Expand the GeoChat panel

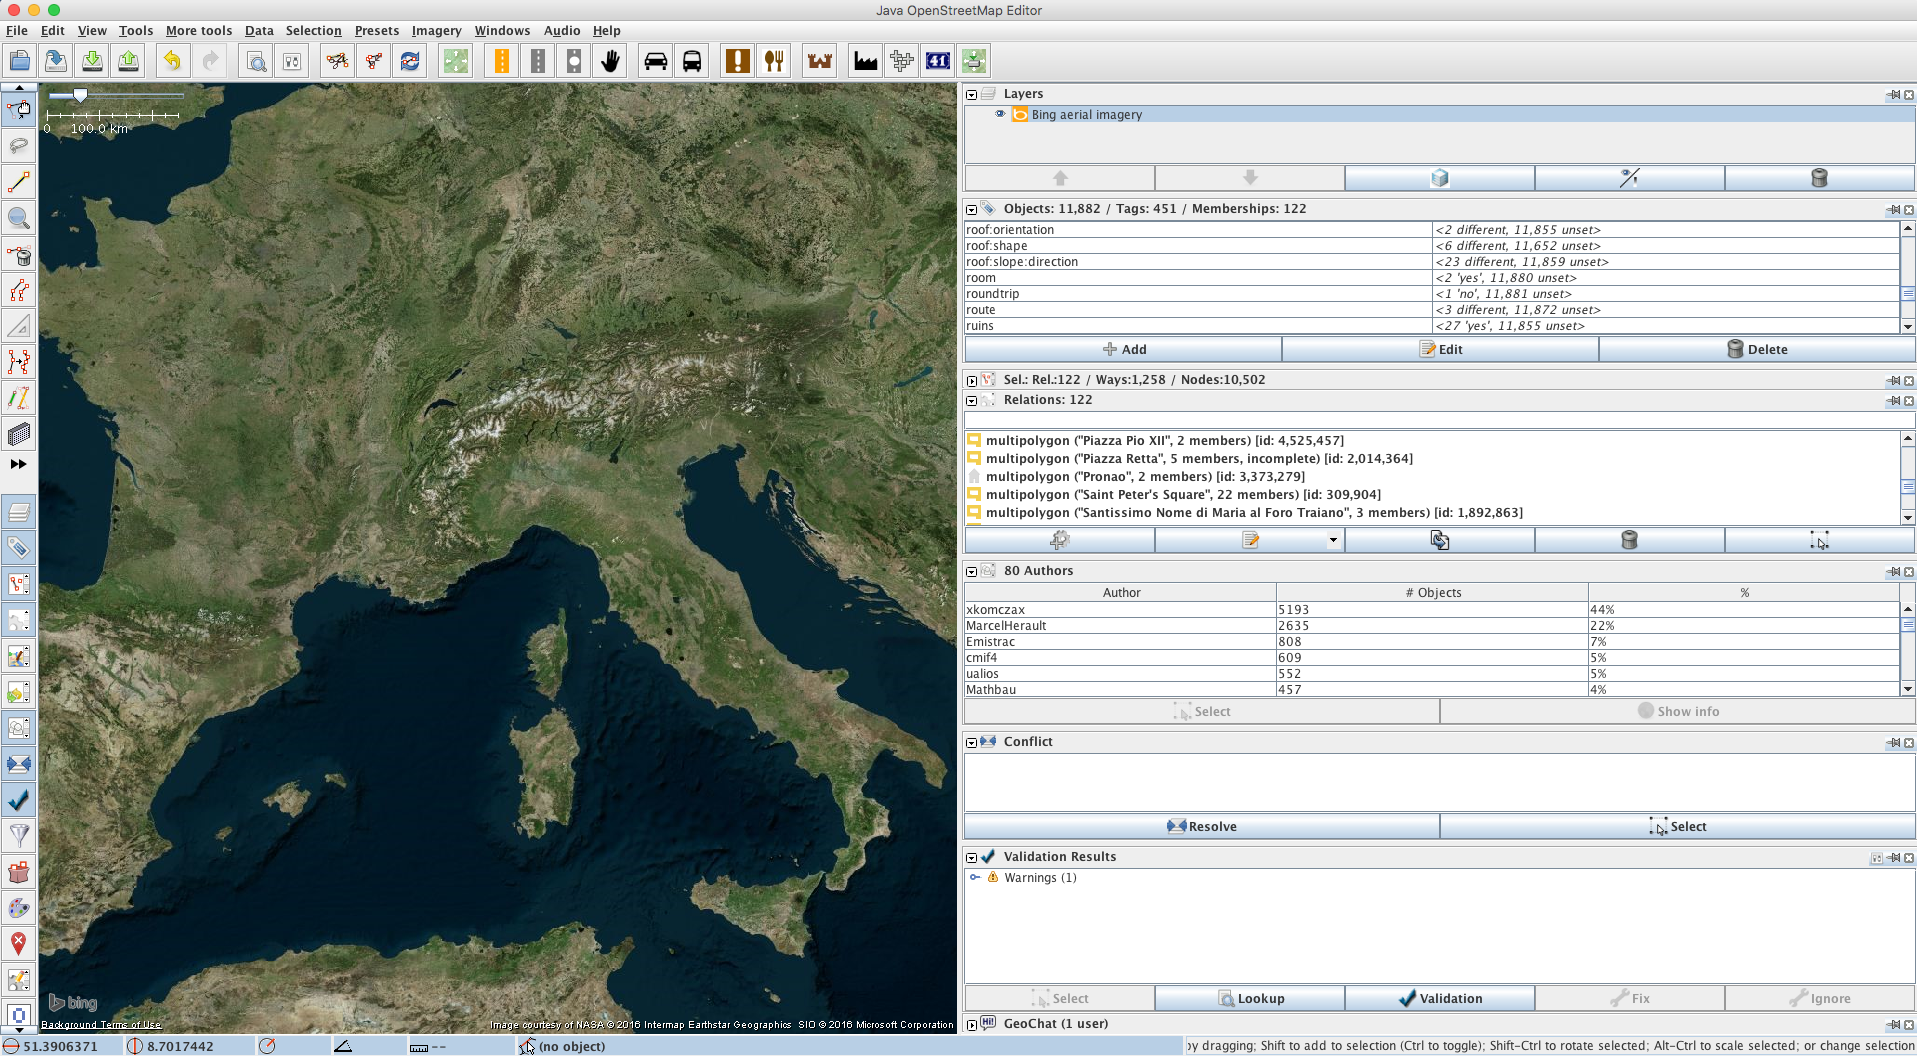point(971,1024)
